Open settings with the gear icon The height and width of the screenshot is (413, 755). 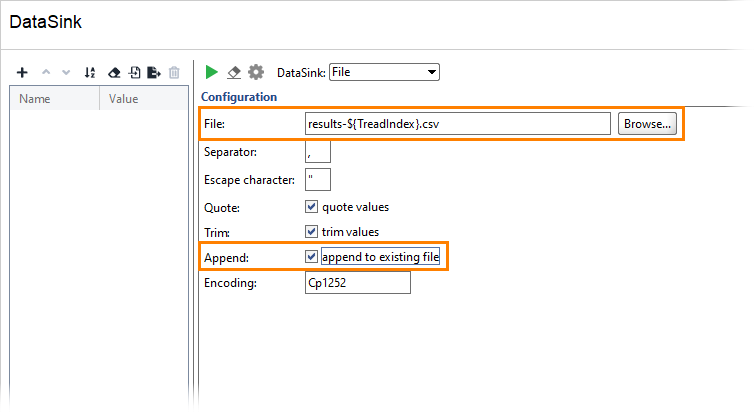(256, 72)
